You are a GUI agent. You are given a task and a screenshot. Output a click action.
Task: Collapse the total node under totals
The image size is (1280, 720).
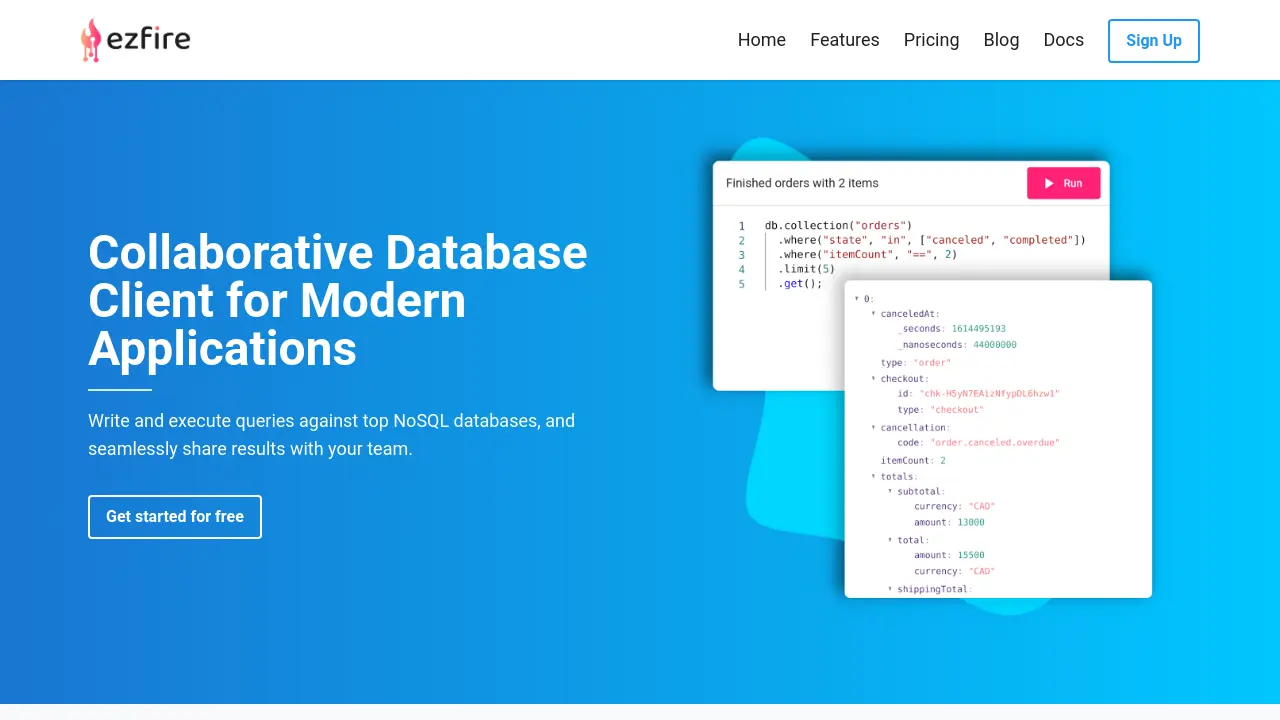890,540
